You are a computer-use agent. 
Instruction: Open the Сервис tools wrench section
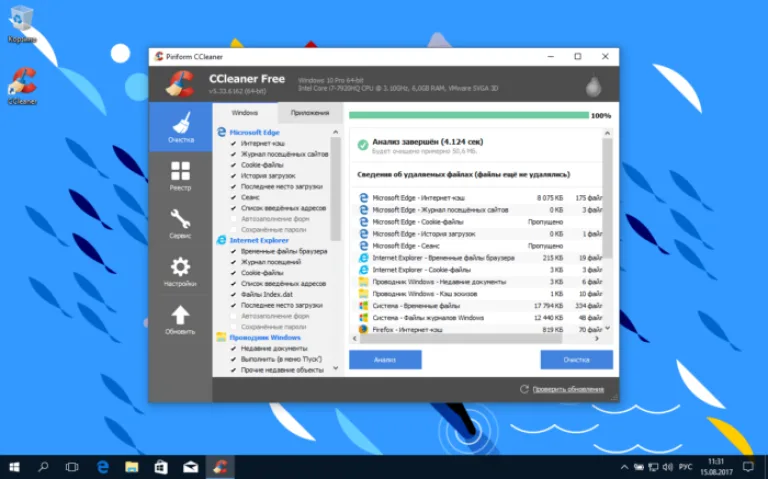coord(180,223)
